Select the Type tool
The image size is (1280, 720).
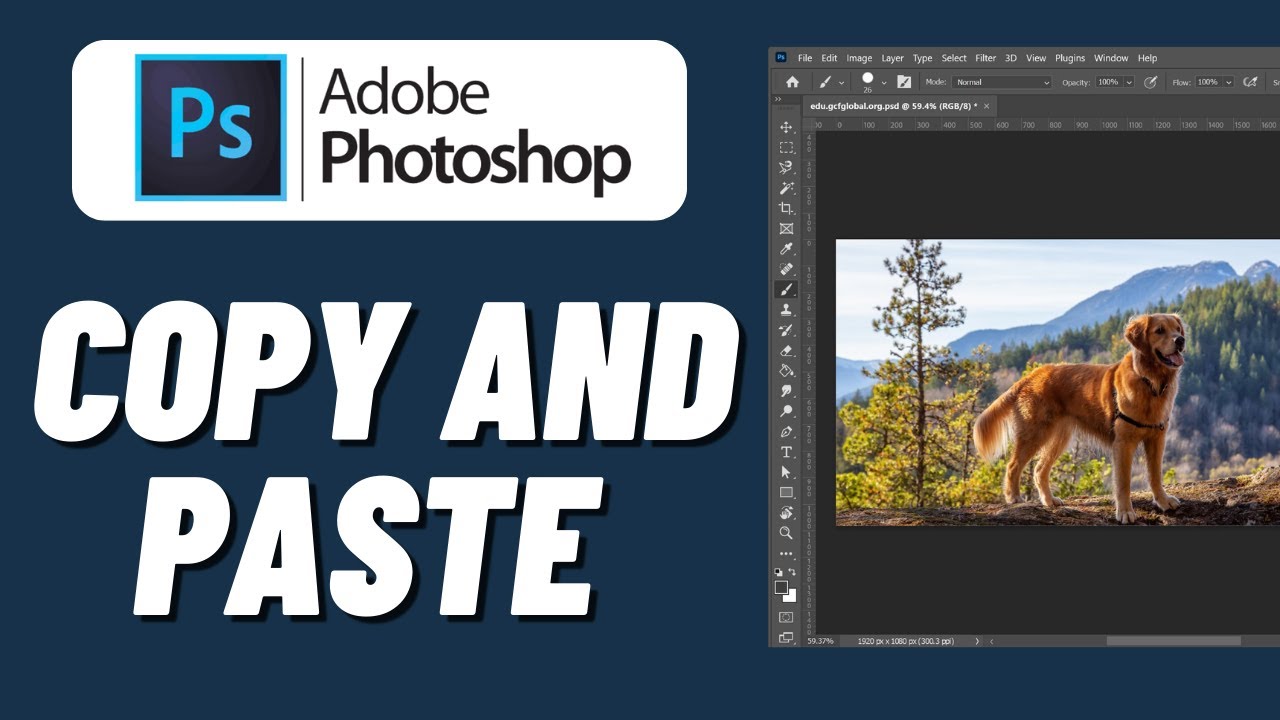pos(786,452)
